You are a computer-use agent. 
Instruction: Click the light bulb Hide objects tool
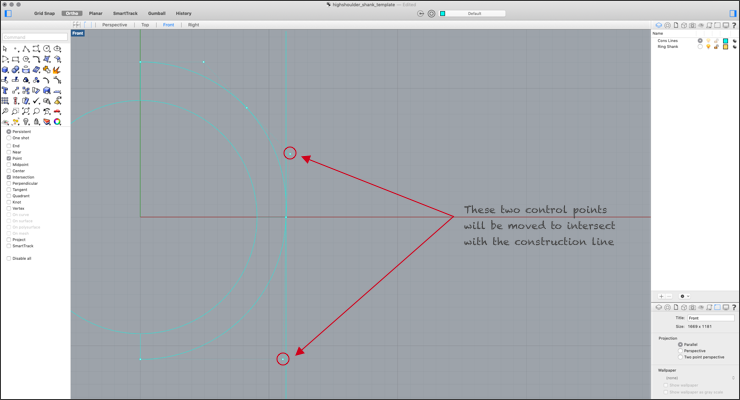coord(26,122)
